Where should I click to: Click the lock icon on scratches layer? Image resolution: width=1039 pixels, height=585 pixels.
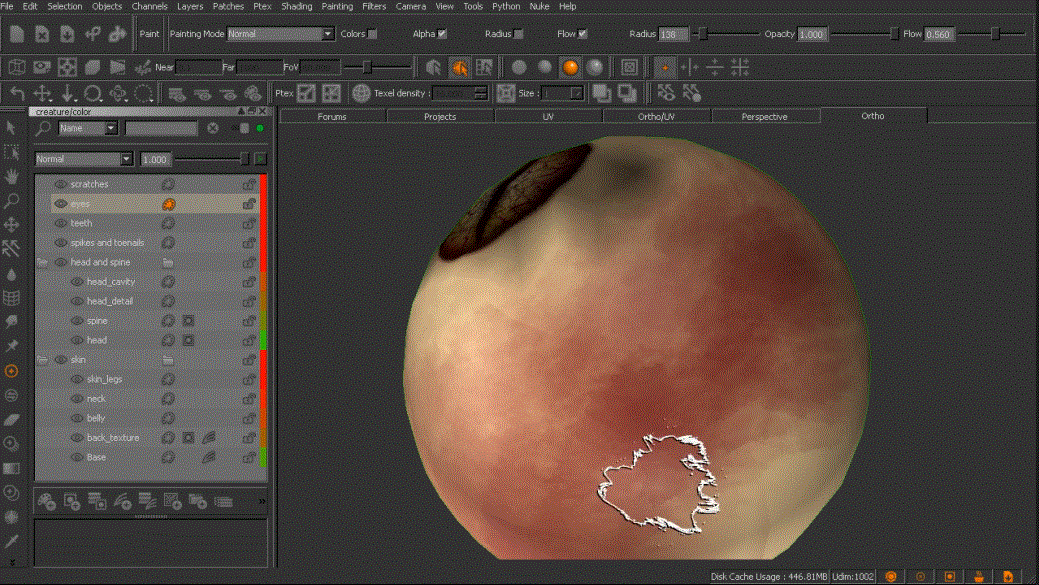pyautogui.click(x=248, y=184)
